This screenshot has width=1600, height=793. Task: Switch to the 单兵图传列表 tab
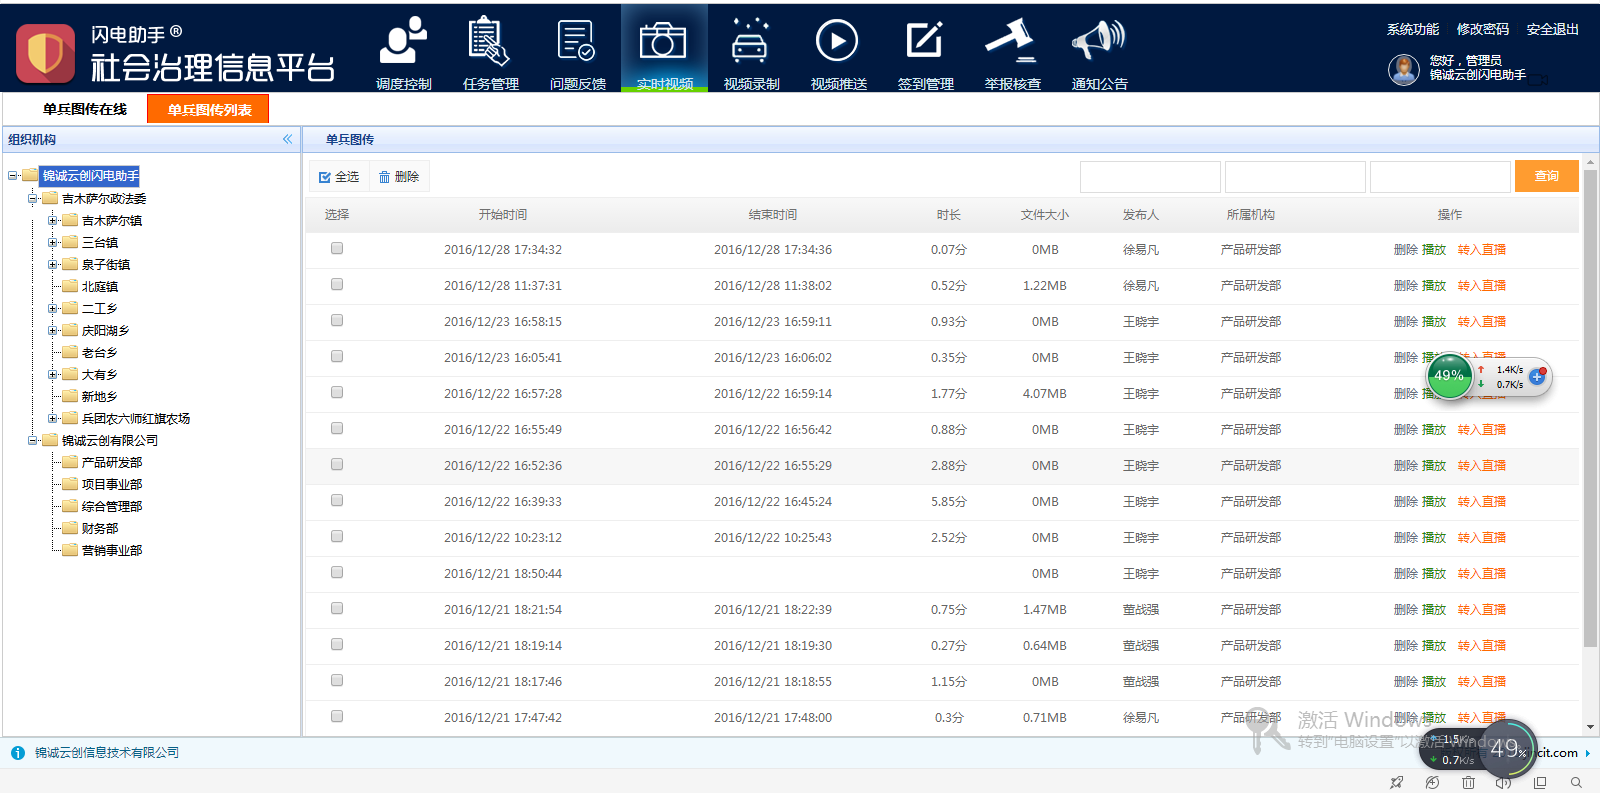[209, 109]
